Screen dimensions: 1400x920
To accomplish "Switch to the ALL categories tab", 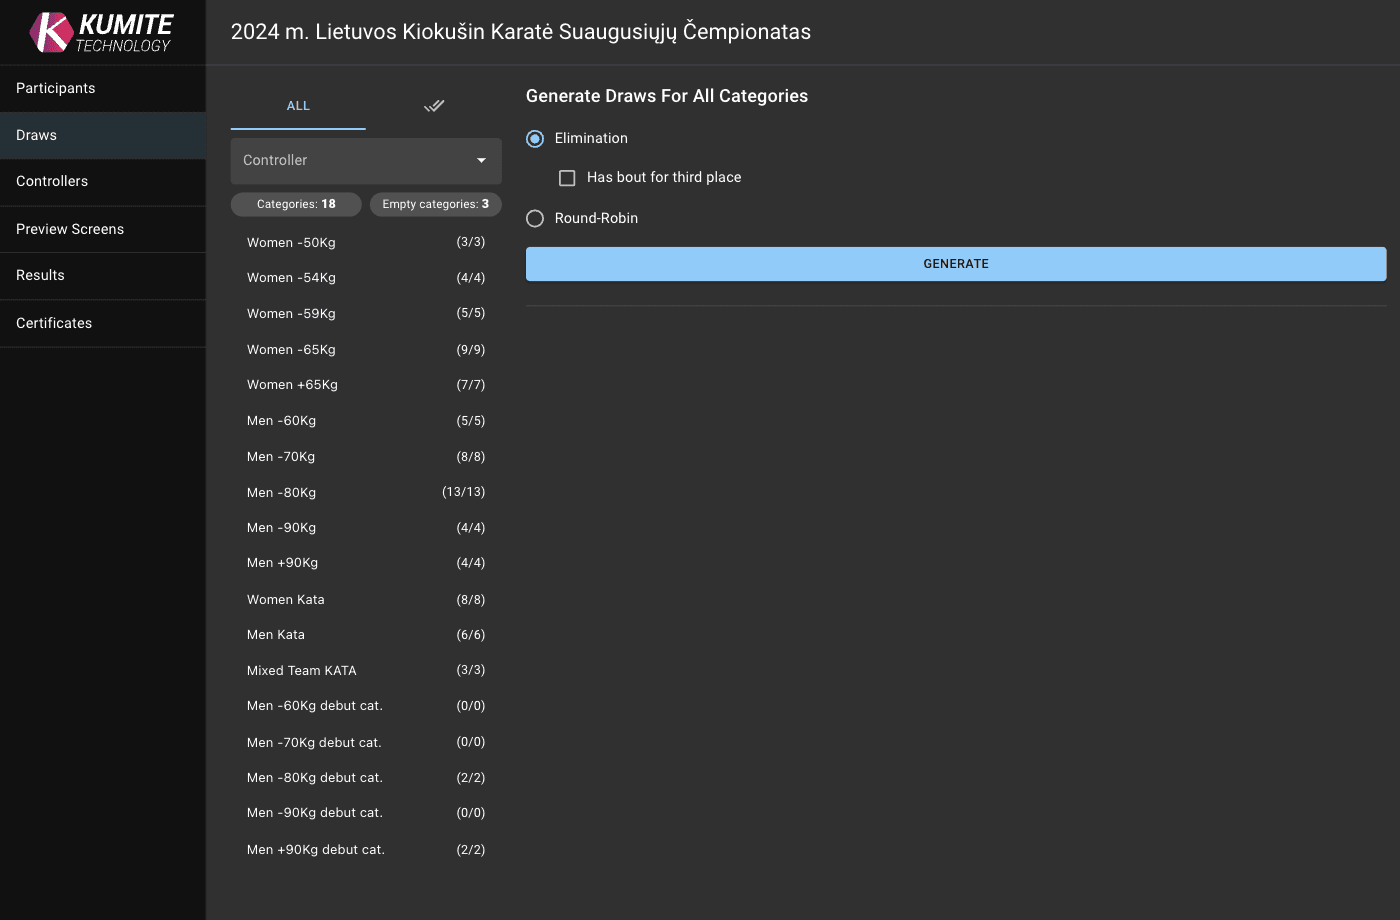I will 298,106.
